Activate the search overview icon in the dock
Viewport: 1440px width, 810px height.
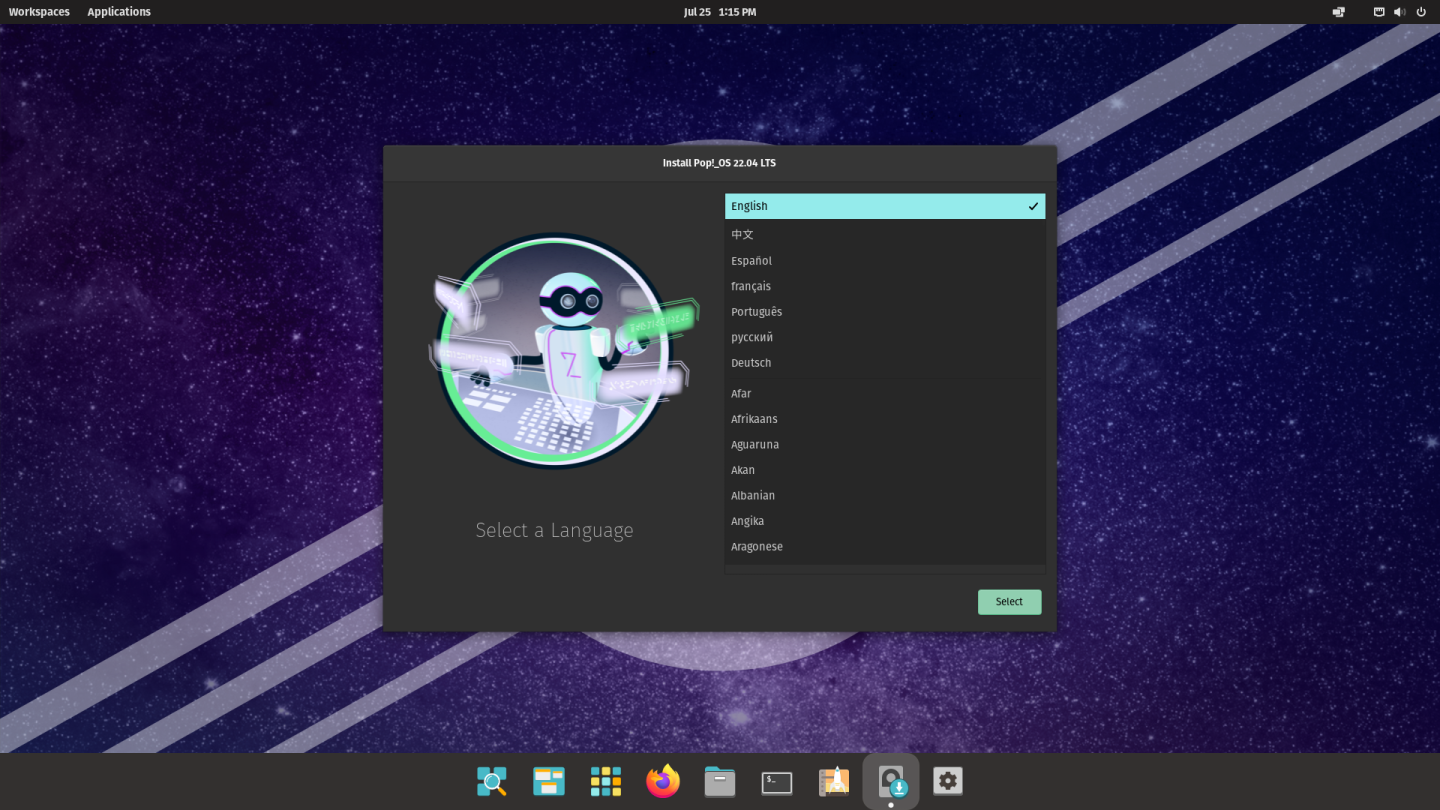click(491, 781)
